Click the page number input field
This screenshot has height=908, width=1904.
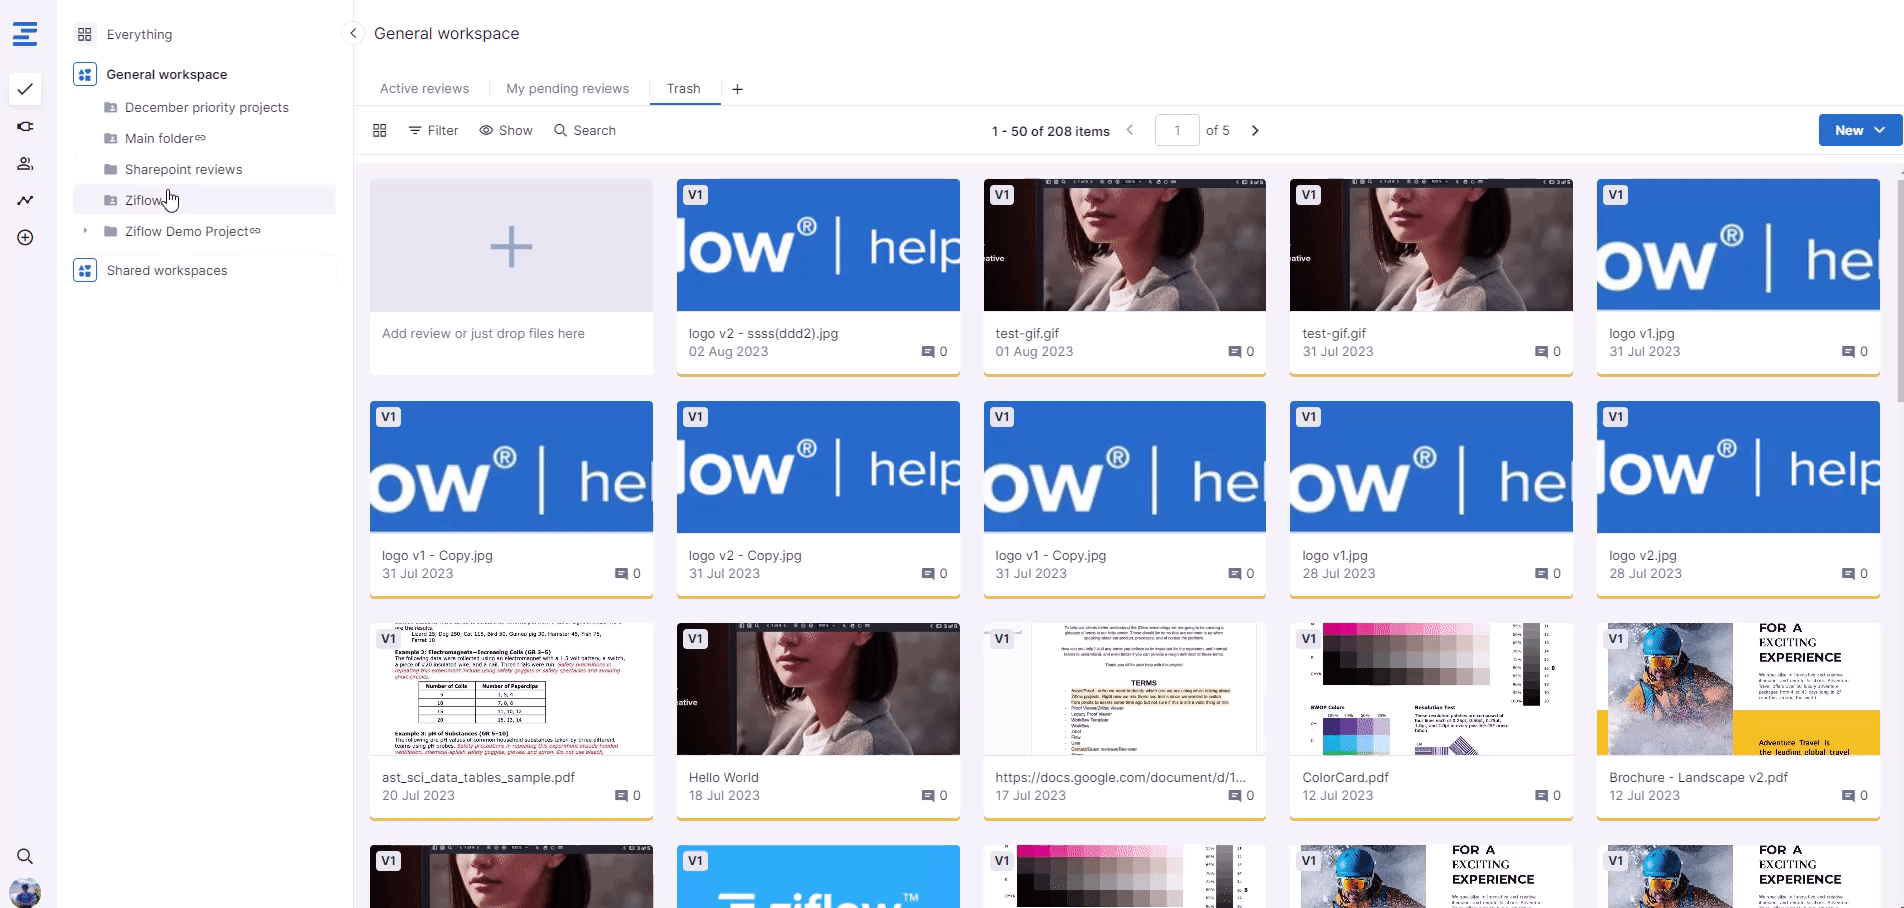[1176, 131]
